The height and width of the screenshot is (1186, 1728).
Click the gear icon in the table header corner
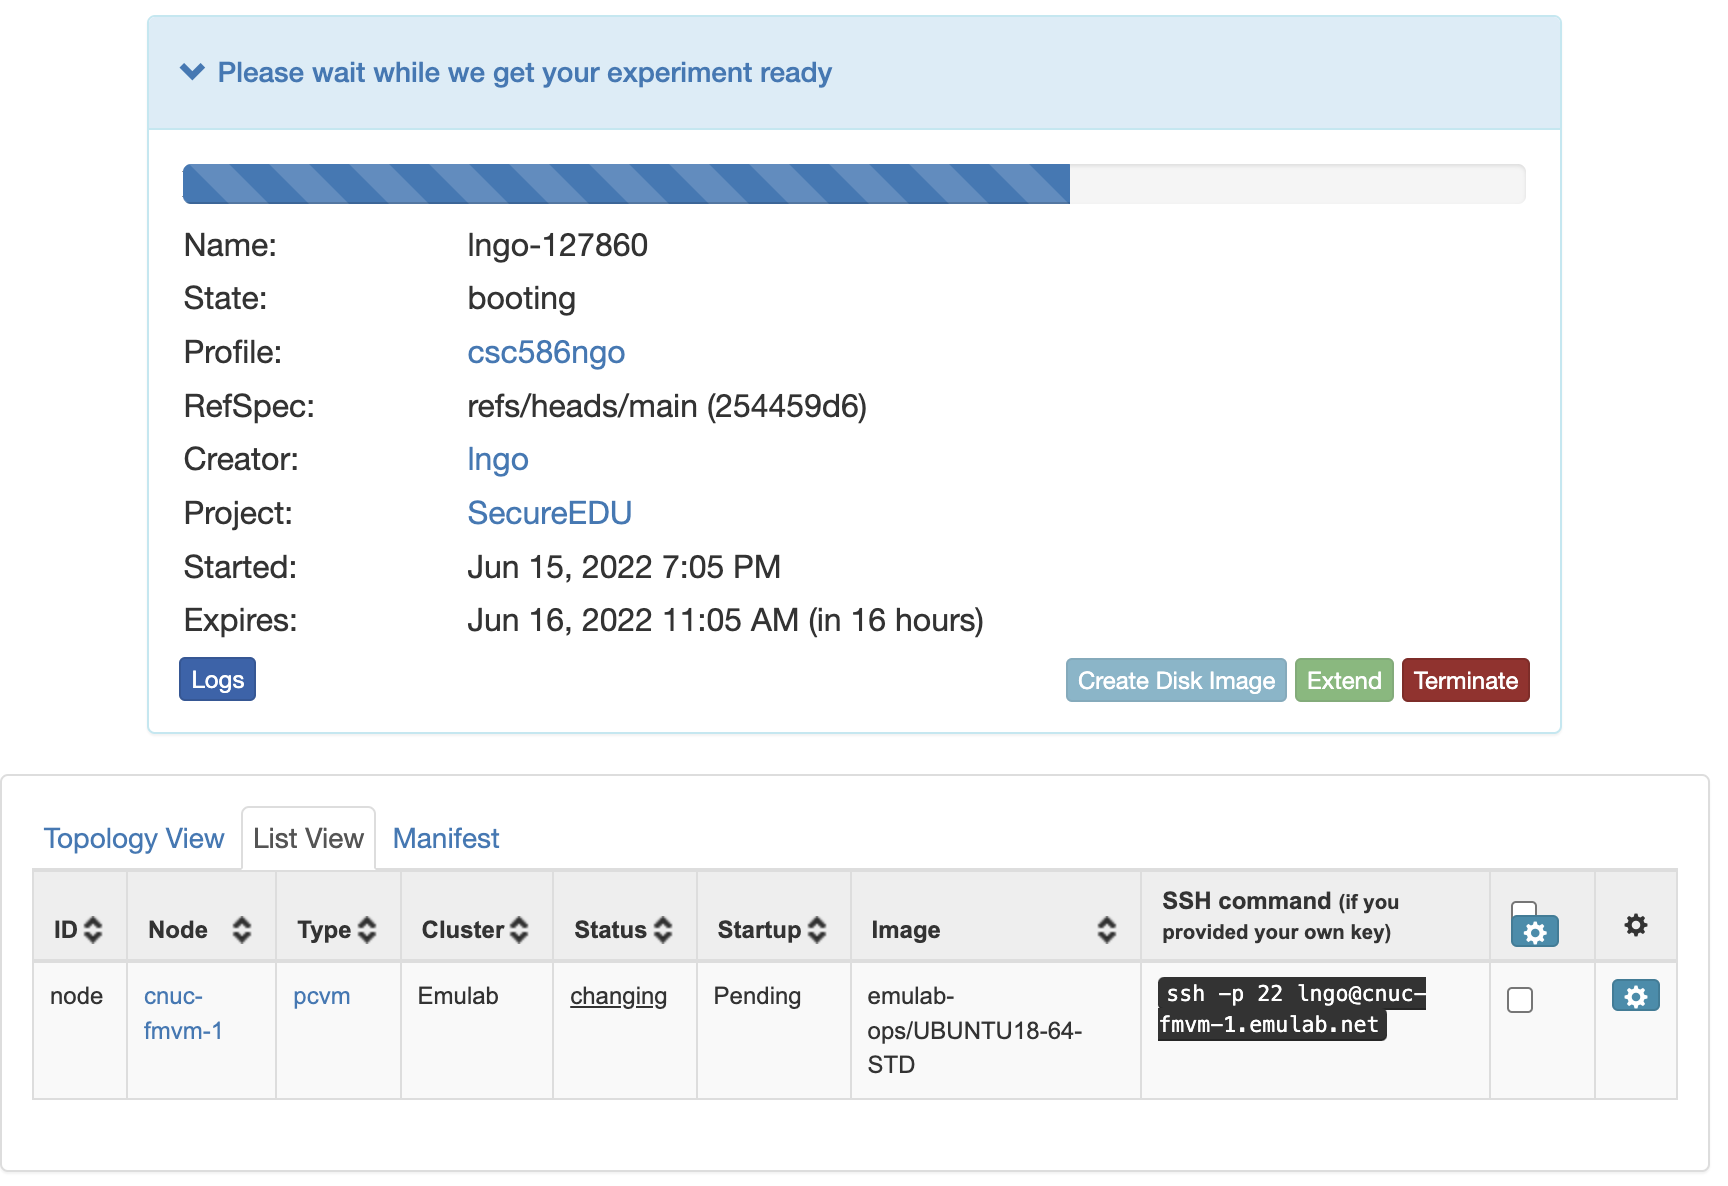coord(1635,925)
